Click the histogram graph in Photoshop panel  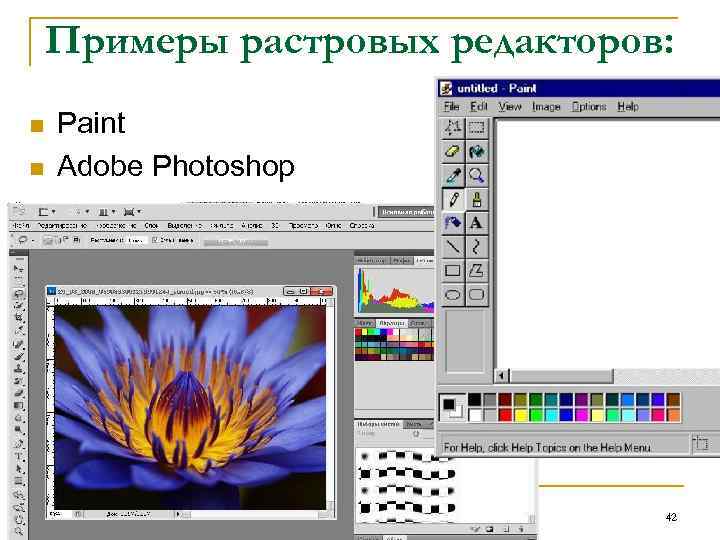tap(395, 291)
